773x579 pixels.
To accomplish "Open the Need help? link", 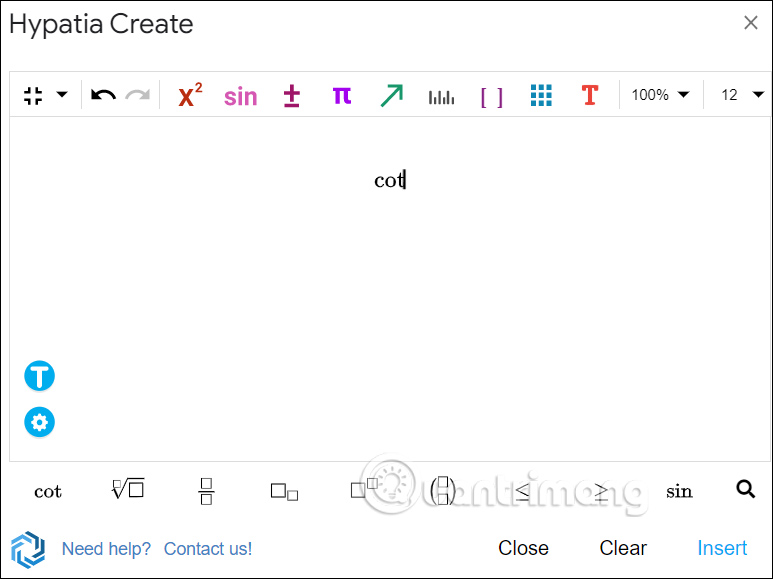I will 106,549.
